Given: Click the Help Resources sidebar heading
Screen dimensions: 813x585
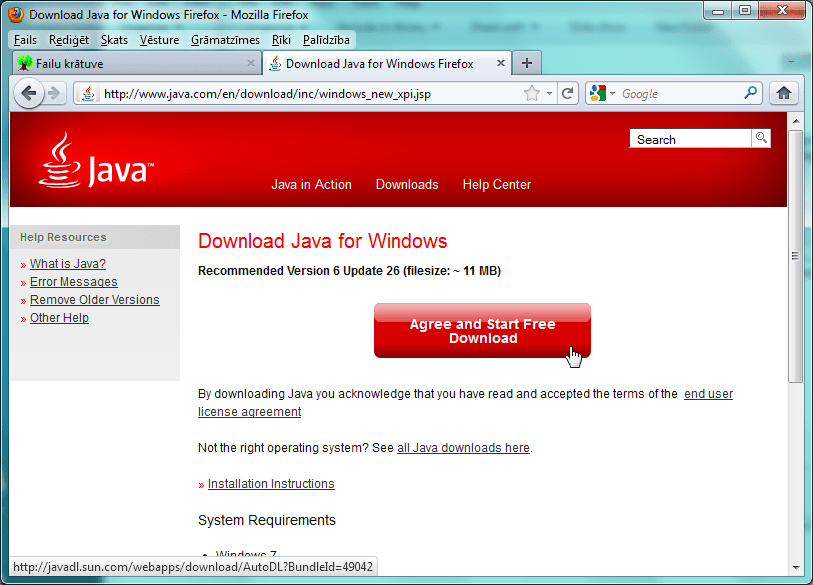Looking at the screenshot, I should click(x=63, y=237).
